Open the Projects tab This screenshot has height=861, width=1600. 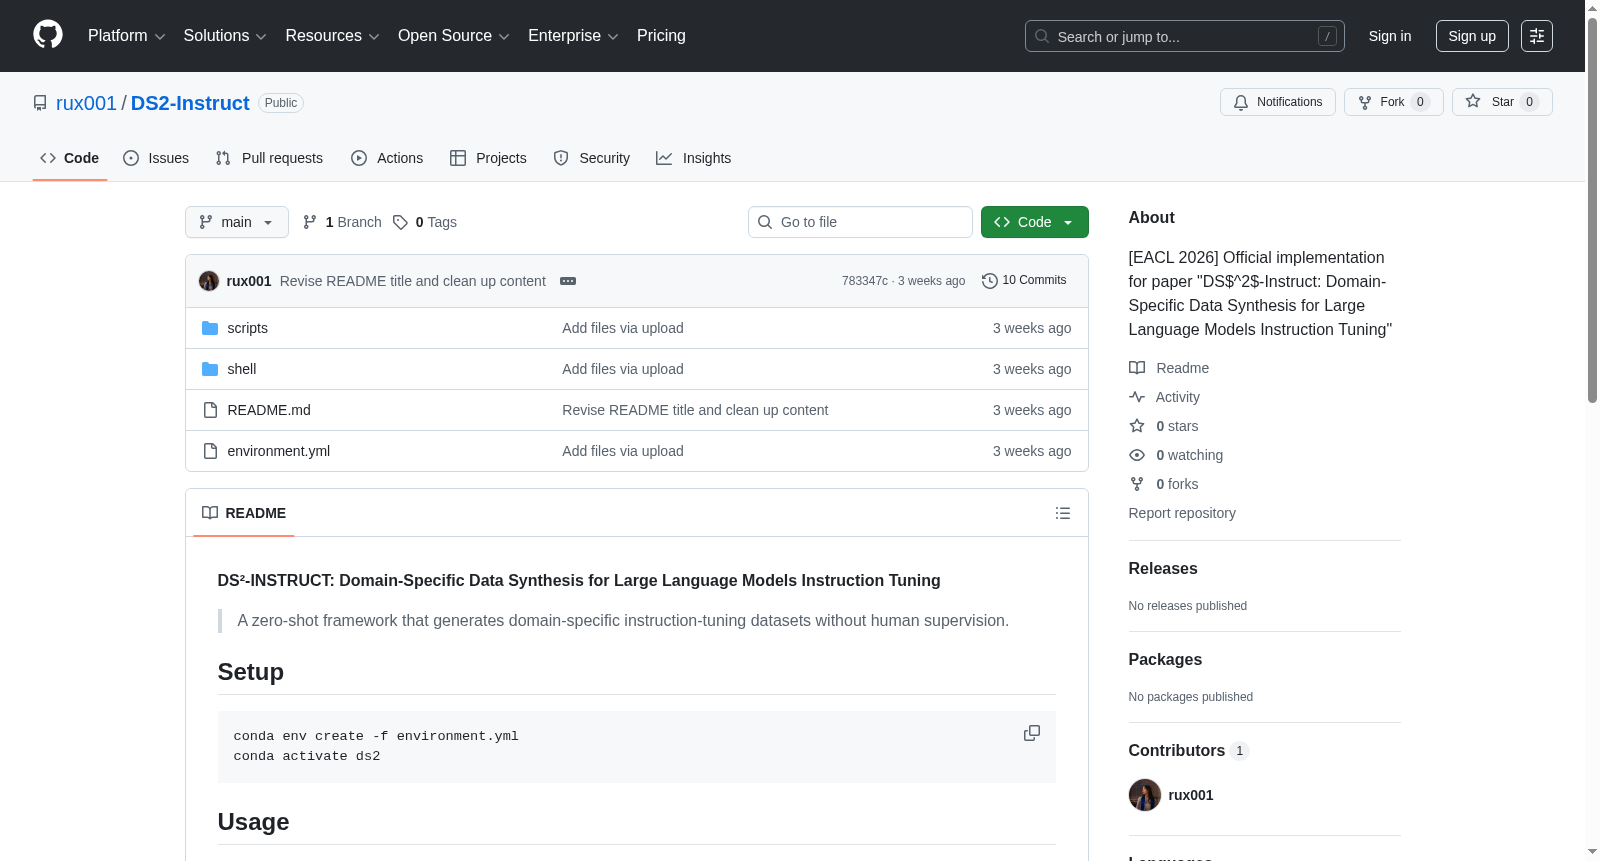(488, 158)
